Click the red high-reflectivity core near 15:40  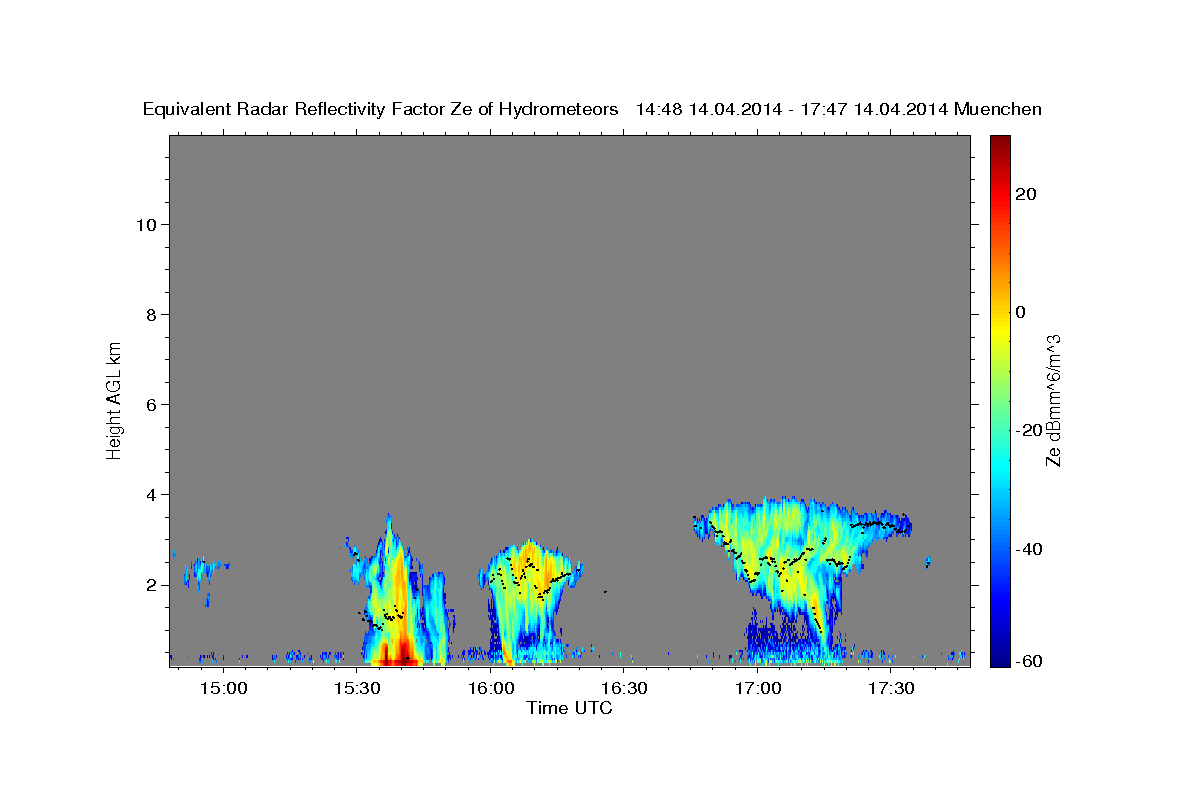400,654
